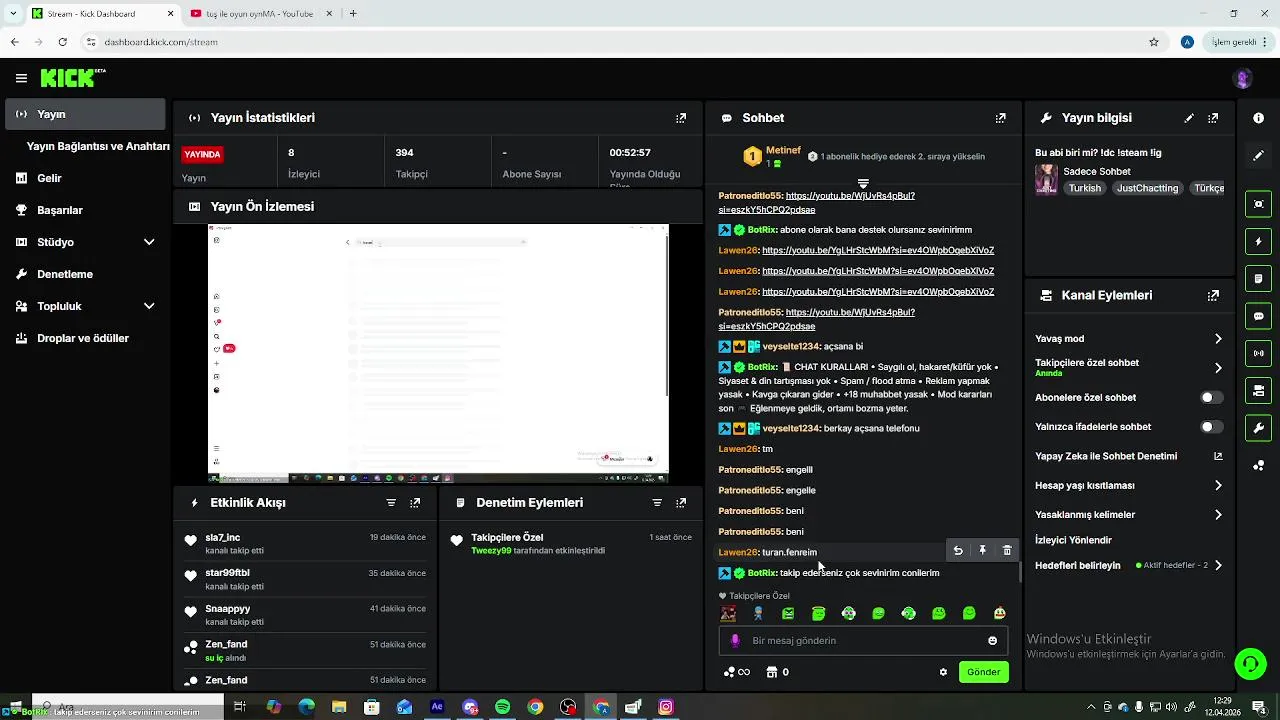1280x720 pixels.
Task: Pop out the Kanal Eylemleri panel
Action: tap(1213, 296)
